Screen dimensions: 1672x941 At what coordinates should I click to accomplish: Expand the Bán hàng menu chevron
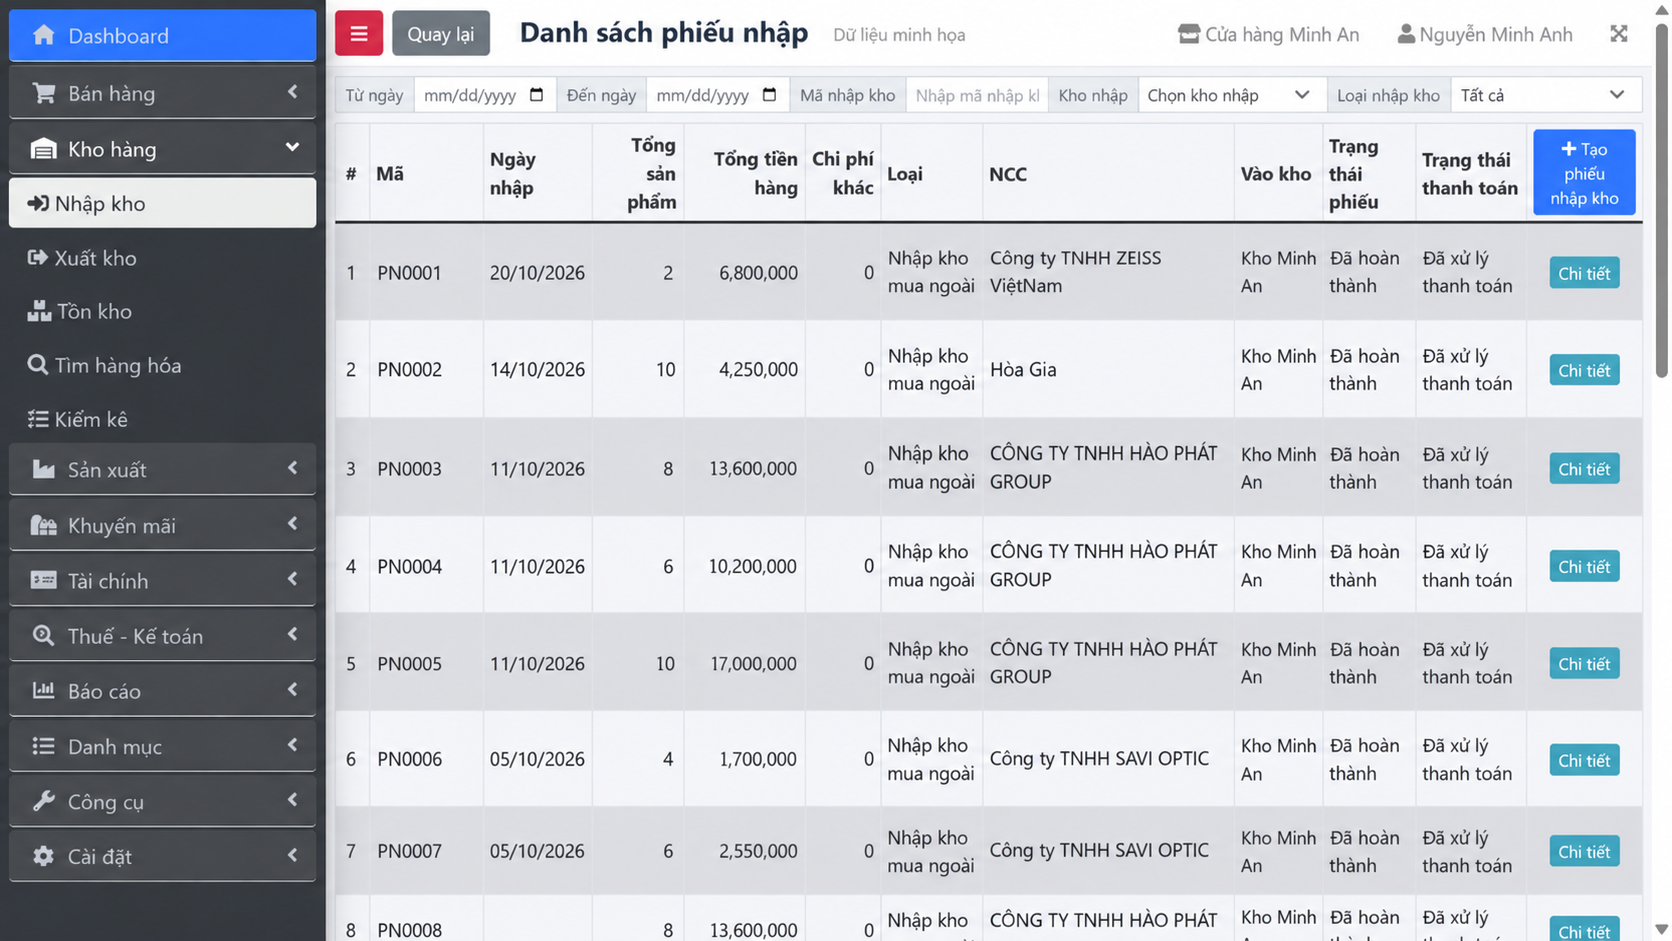pos(292,92)
